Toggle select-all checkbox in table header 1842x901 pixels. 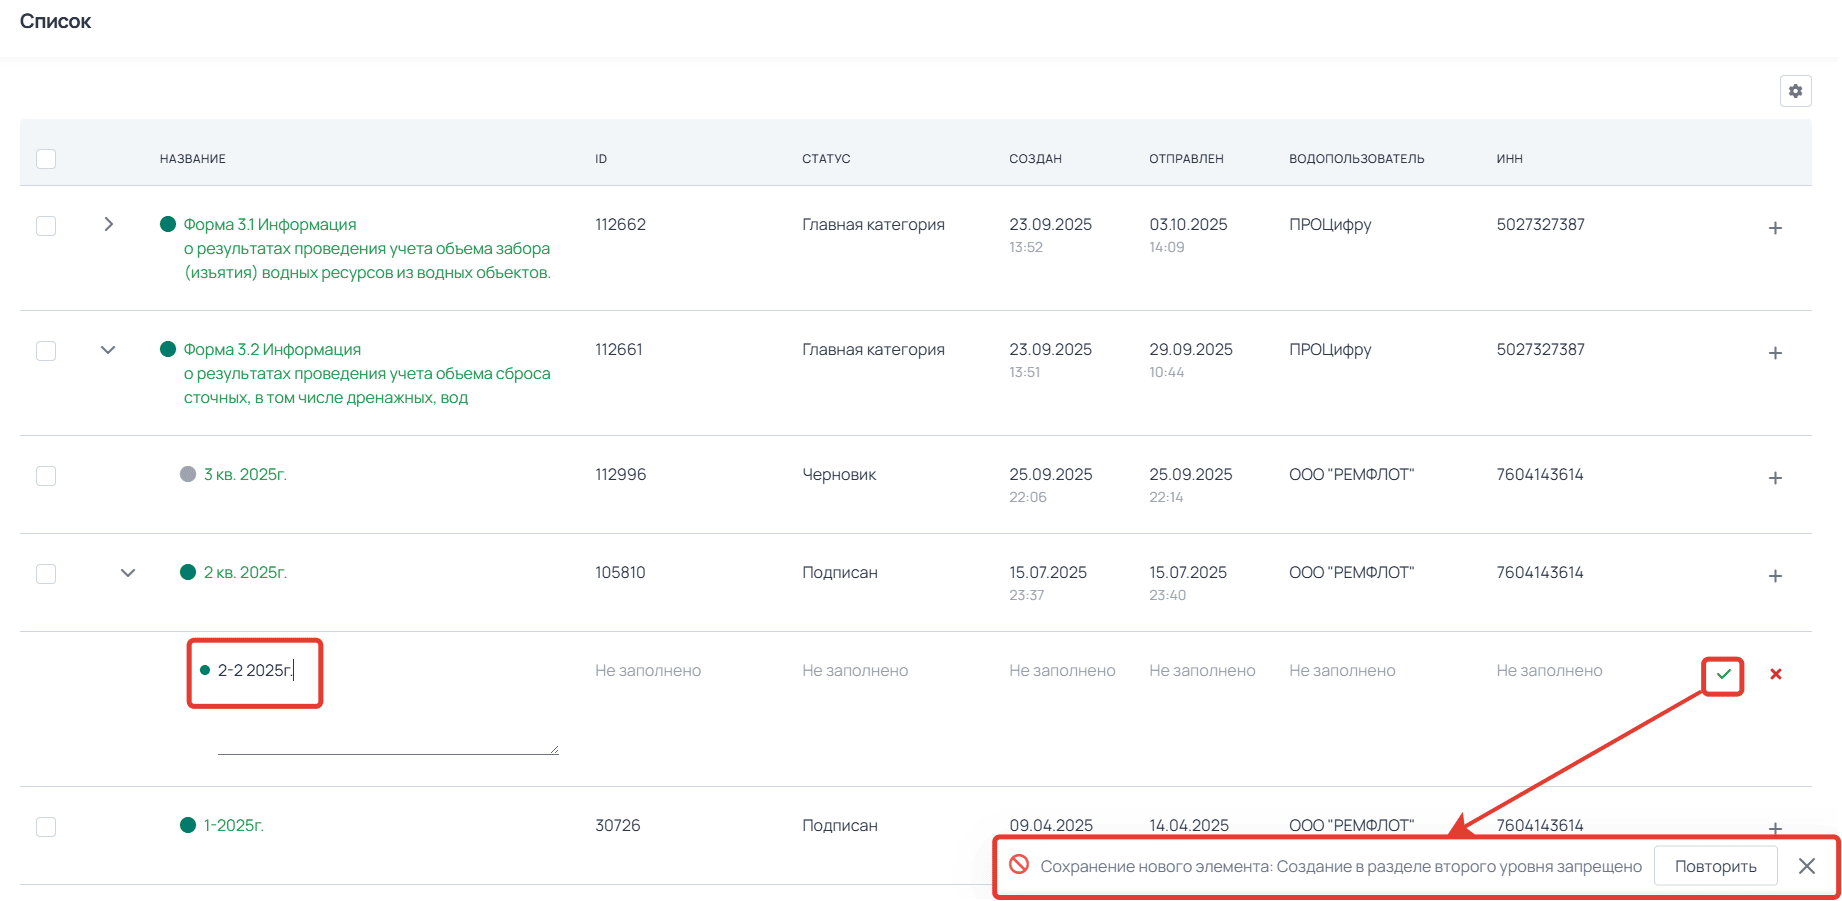pos(46,159)
